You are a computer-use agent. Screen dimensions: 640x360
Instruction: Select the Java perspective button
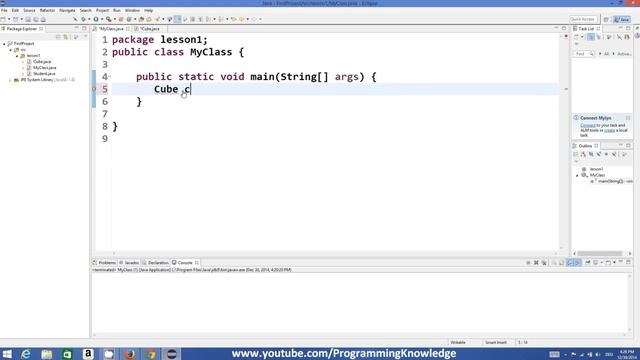click(x=622, y=20)
